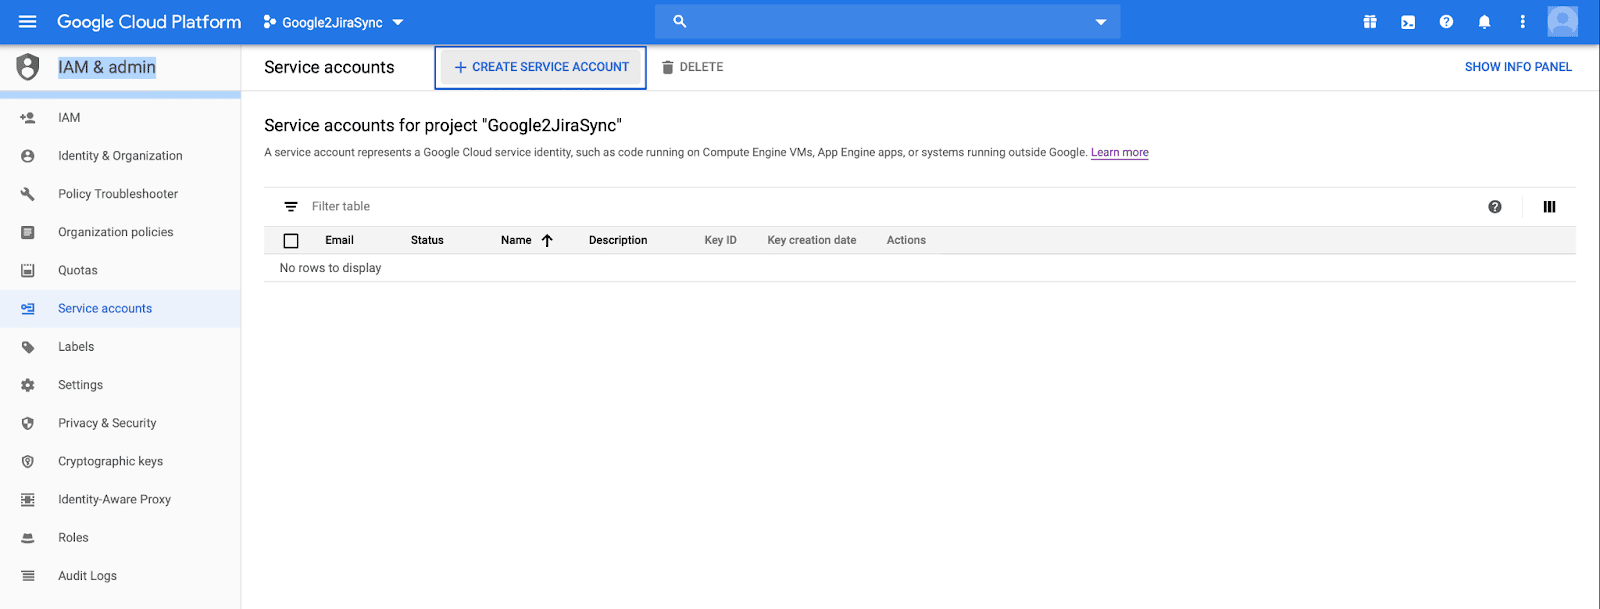Open the notifications bell
The image size is (1600, 609).
pyautogui.click(x=1484, y=21)
